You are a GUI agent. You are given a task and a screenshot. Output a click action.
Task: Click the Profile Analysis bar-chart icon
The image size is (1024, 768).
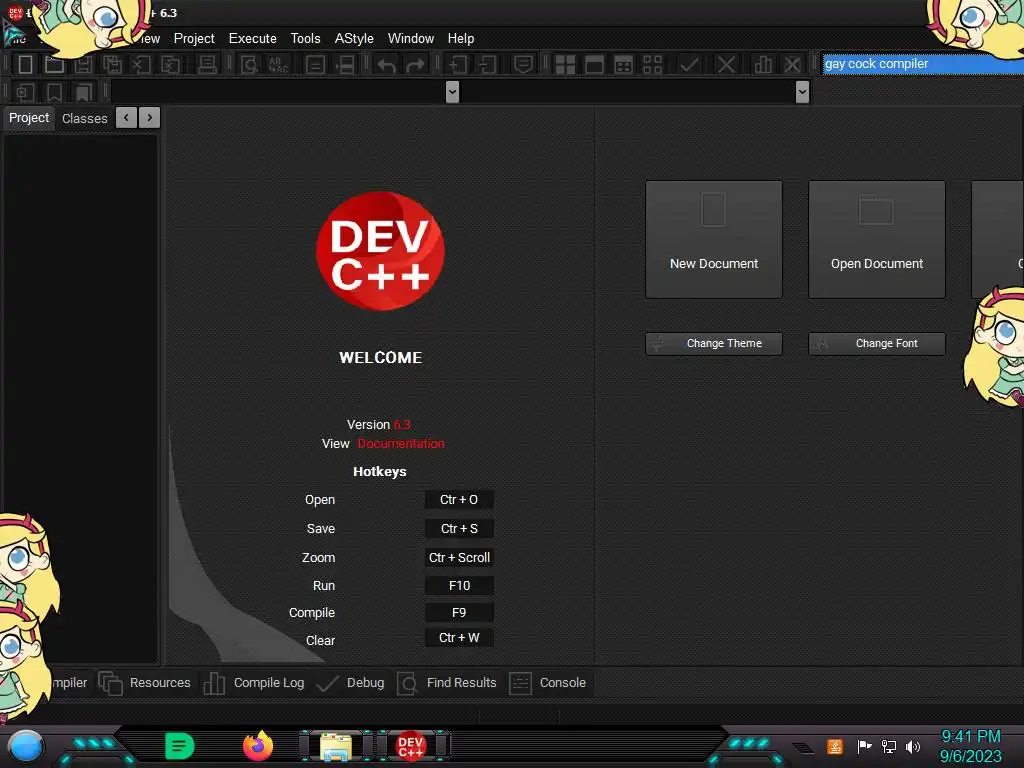(x=762, y=64)
